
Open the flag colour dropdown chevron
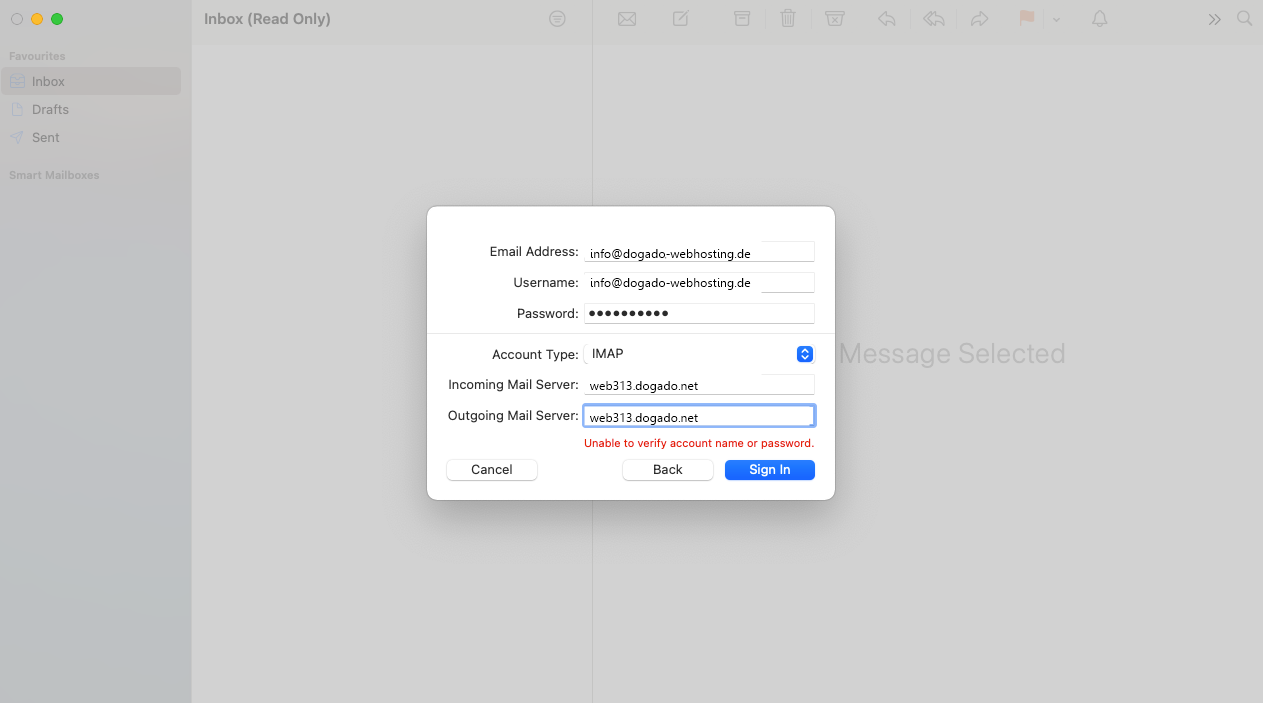(x=1056, y=20)
